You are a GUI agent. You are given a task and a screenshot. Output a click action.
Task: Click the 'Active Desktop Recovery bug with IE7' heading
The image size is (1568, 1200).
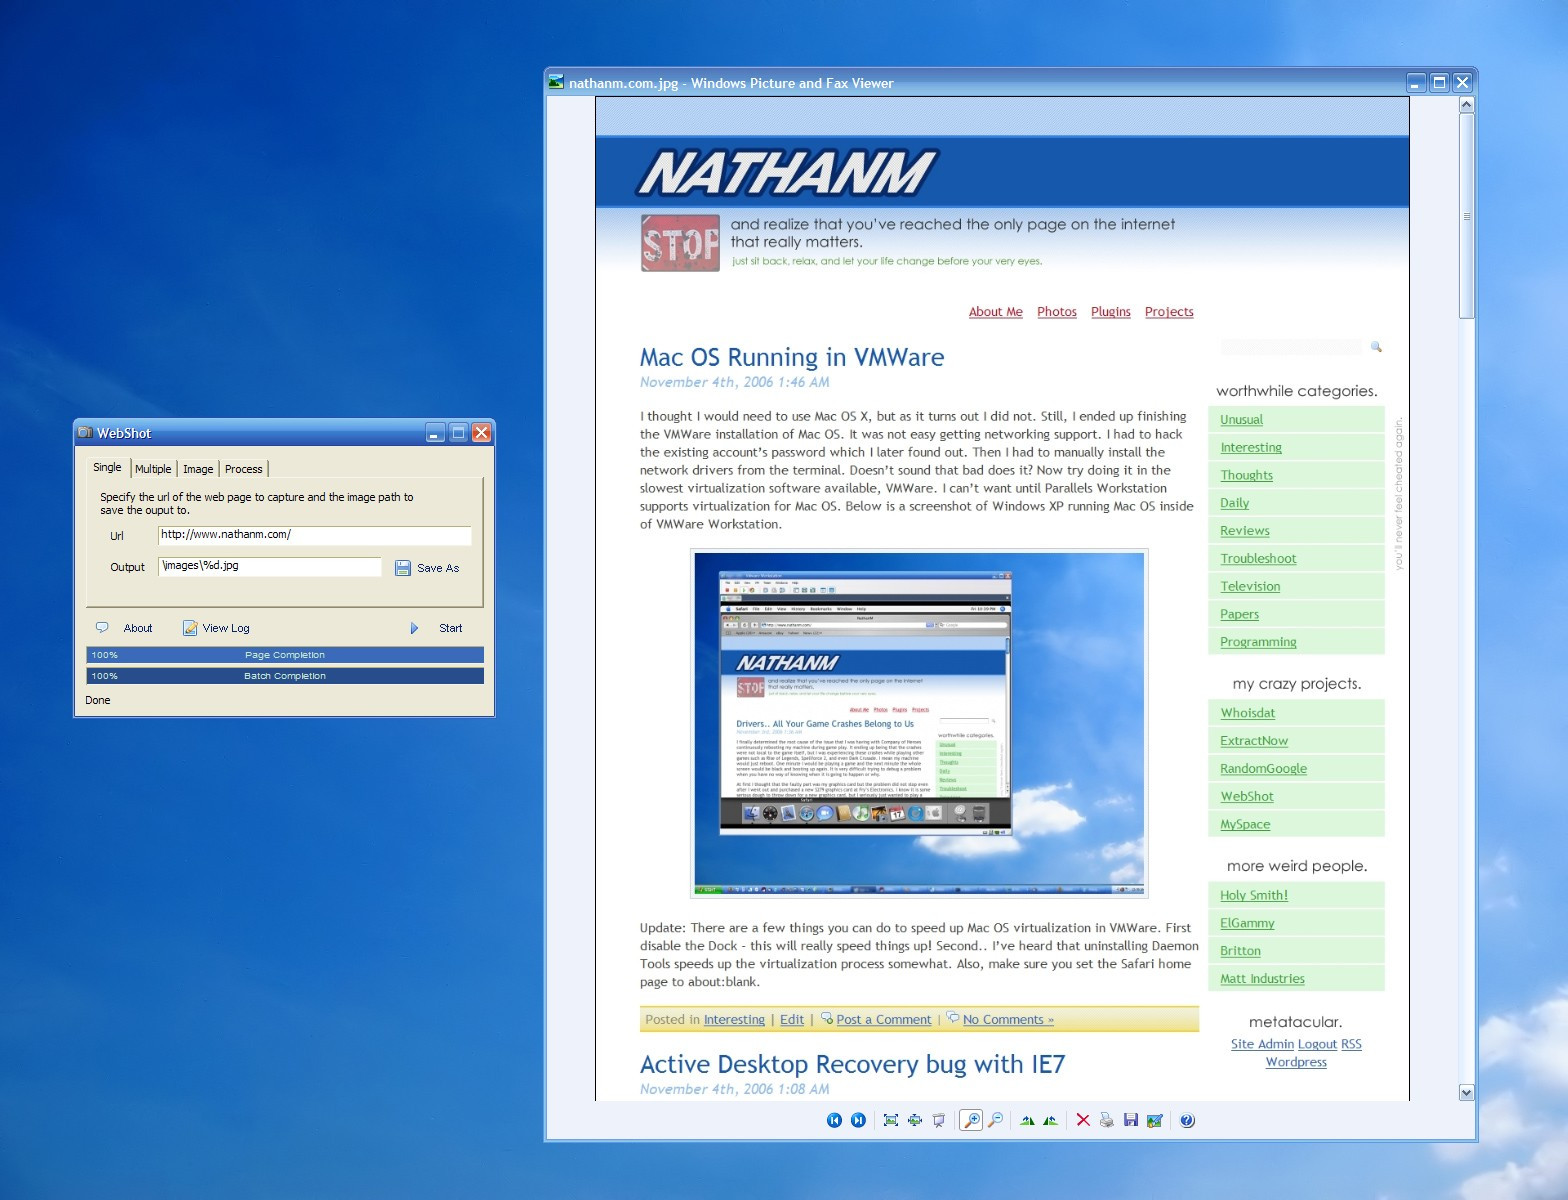point(853,1064)
